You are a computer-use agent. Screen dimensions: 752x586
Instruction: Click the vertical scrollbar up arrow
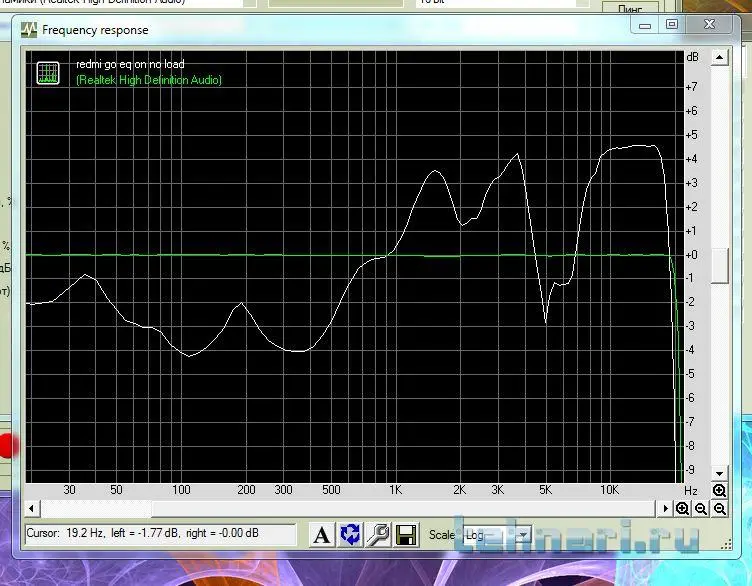(719, 58)
